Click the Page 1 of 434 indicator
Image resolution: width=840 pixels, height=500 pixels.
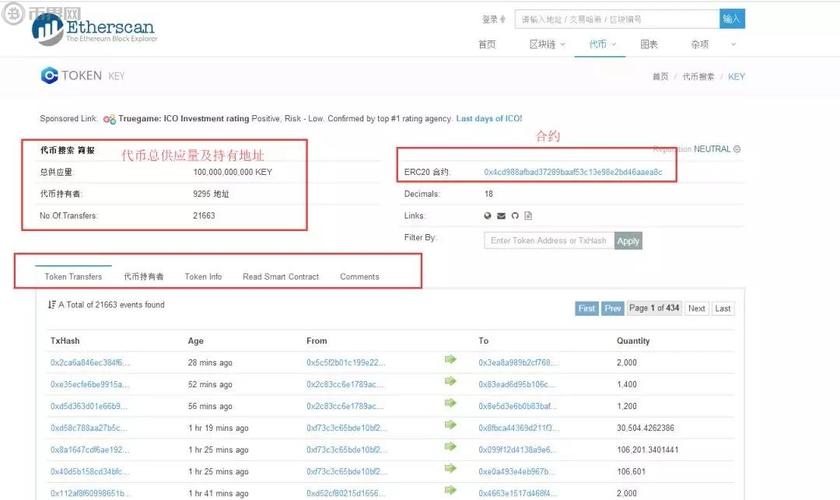point(654,308)
